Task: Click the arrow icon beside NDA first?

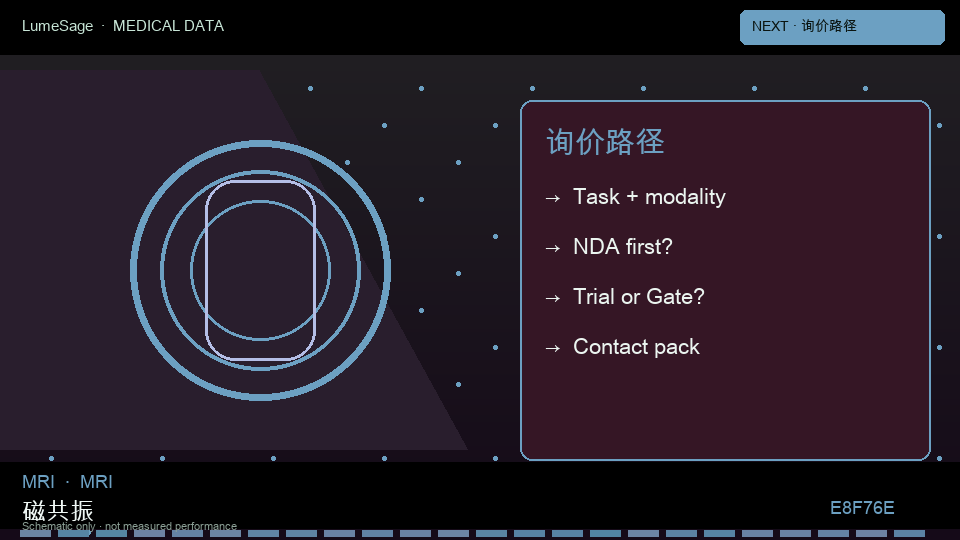Action: pos(552,248)
